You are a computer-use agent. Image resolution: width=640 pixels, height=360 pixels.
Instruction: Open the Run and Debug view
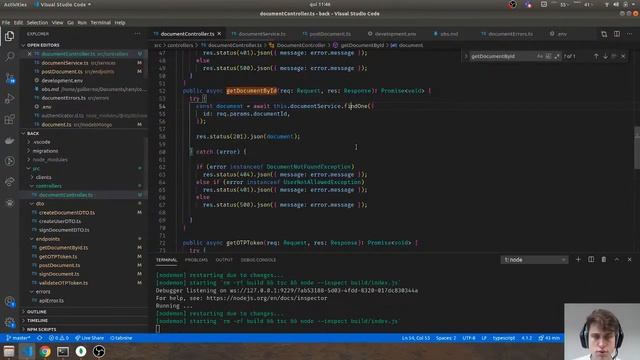[x=9, y=98]
